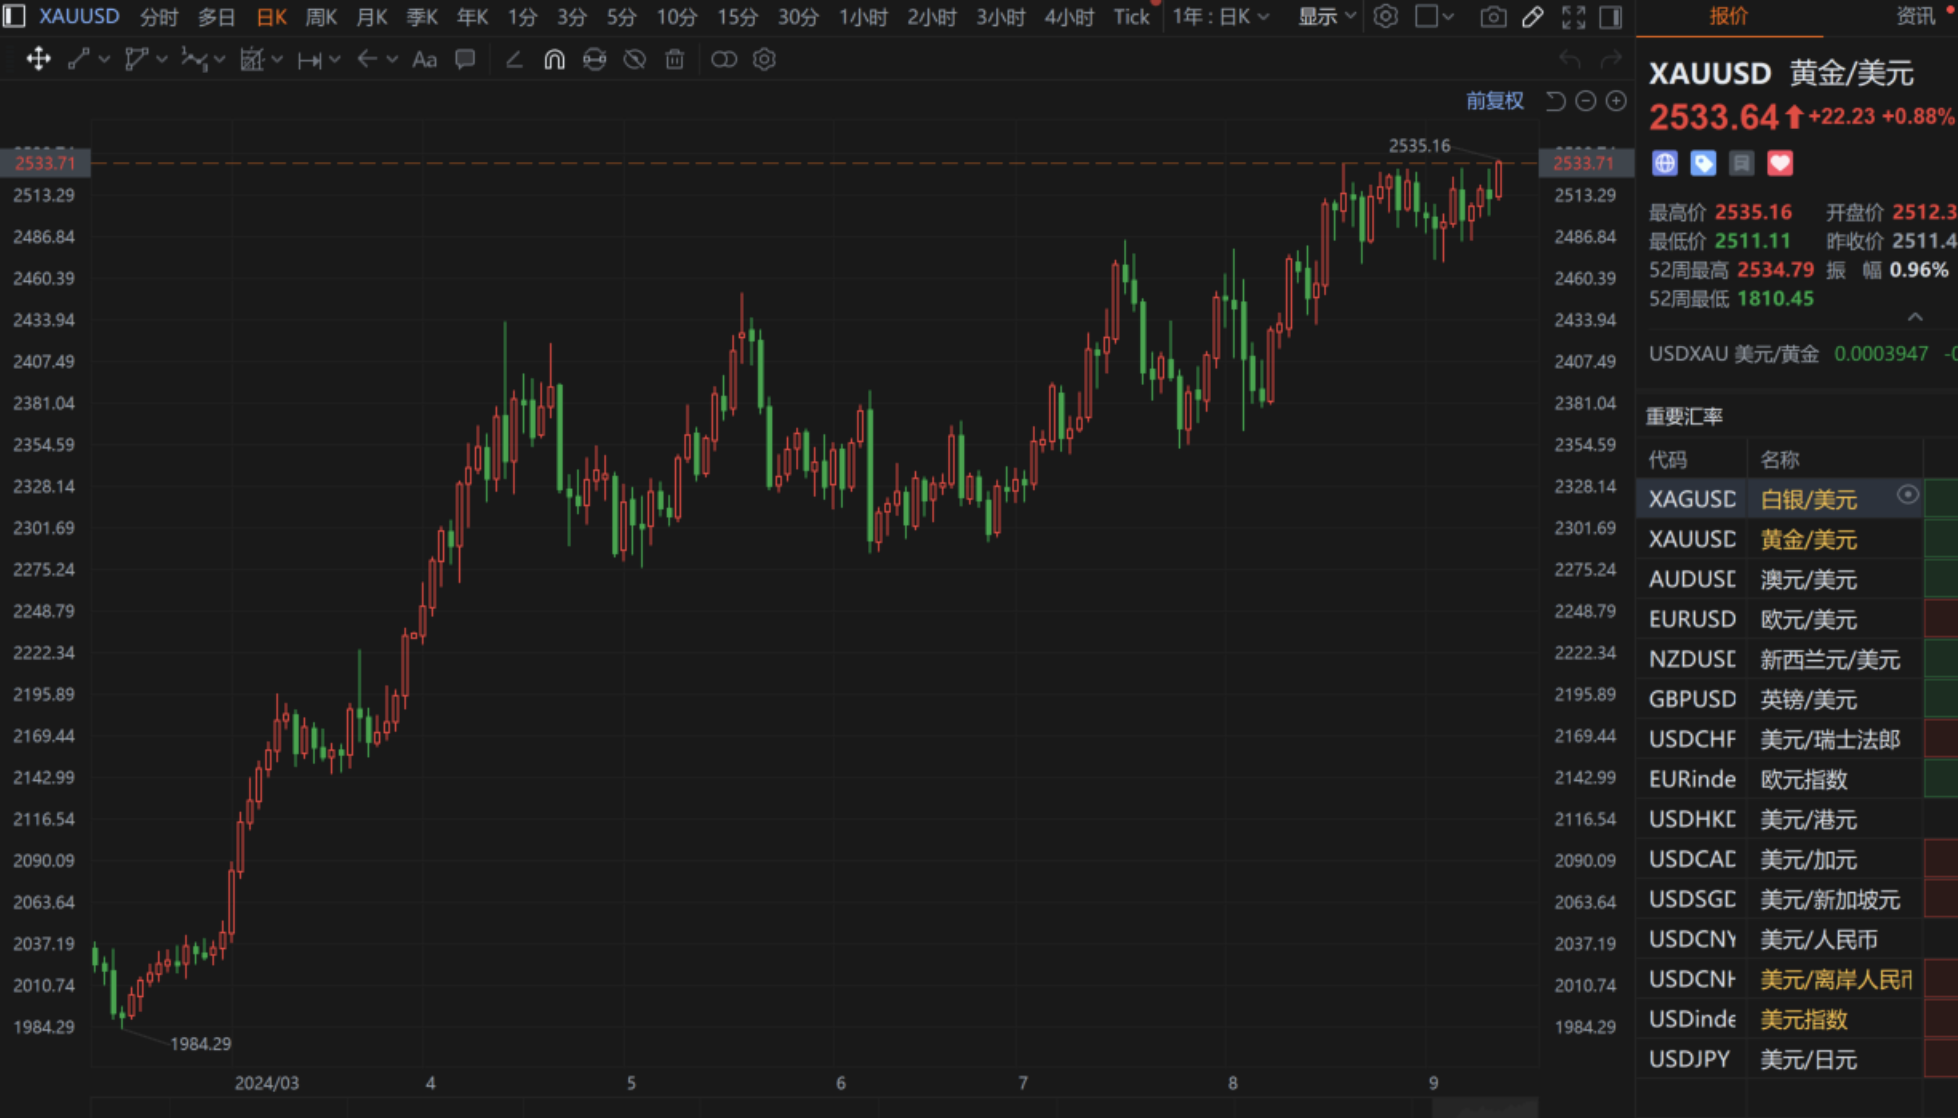The width and height of the screenshot is (1958, 1118).
Task: Take a chart screenshot with camera icon
Action: 1493,17
